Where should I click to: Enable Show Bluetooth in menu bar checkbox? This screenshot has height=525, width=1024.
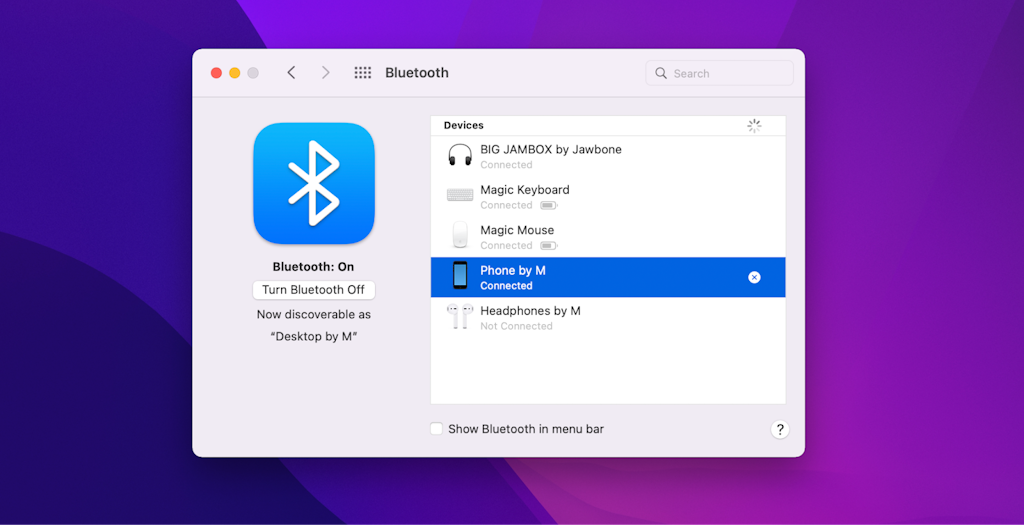tap(436, 429)
